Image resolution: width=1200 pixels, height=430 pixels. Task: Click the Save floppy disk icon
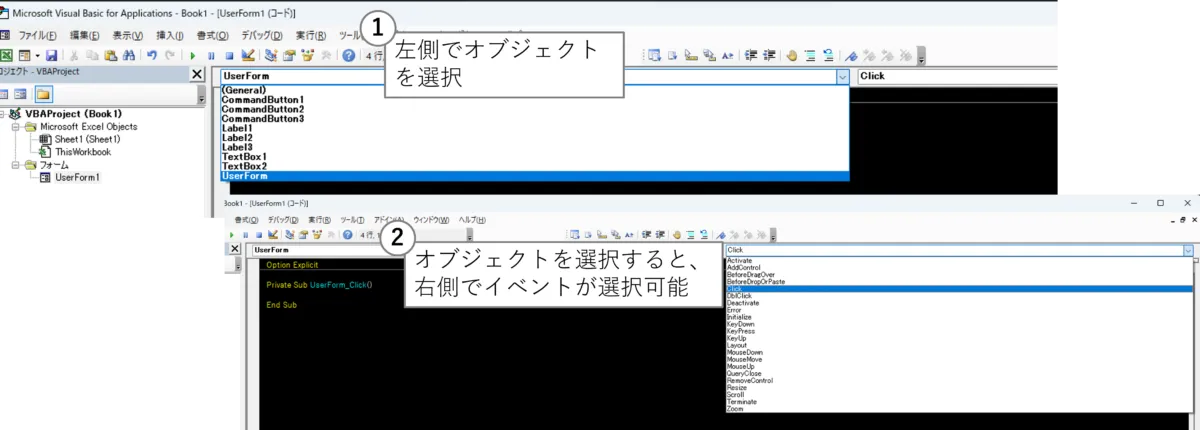pos(51,56)
